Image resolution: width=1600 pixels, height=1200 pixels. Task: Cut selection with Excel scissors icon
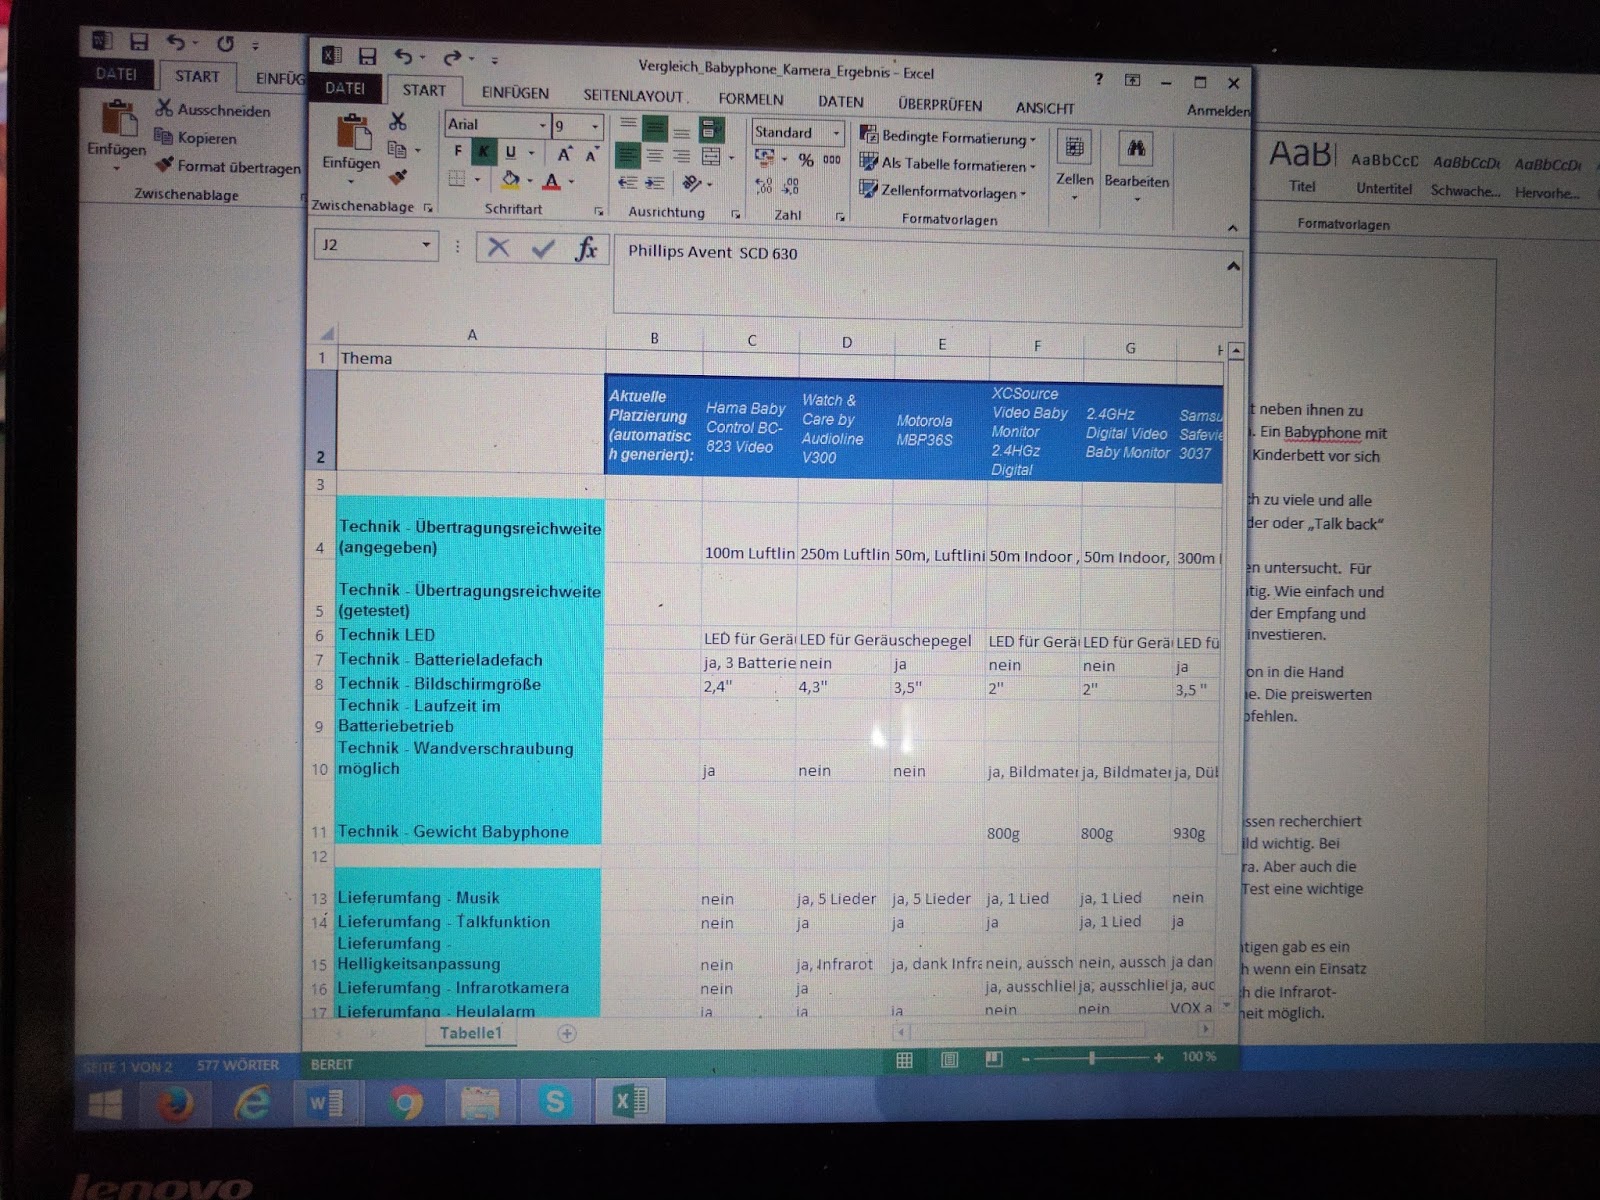pos(398,121)
